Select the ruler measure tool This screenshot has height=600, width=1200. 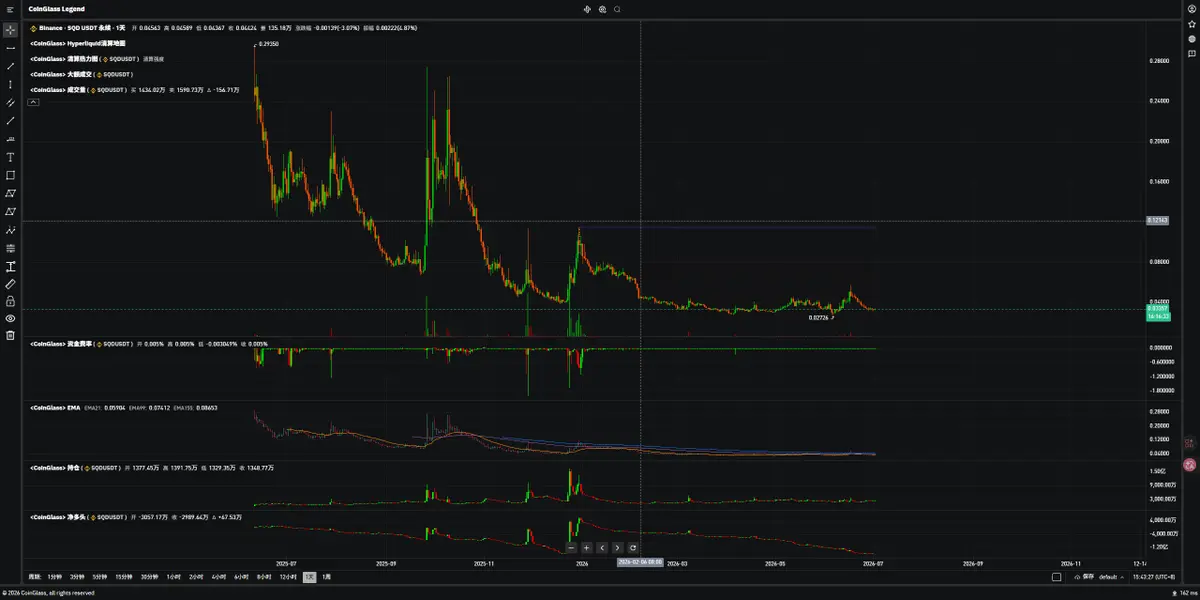pos(10,284)
